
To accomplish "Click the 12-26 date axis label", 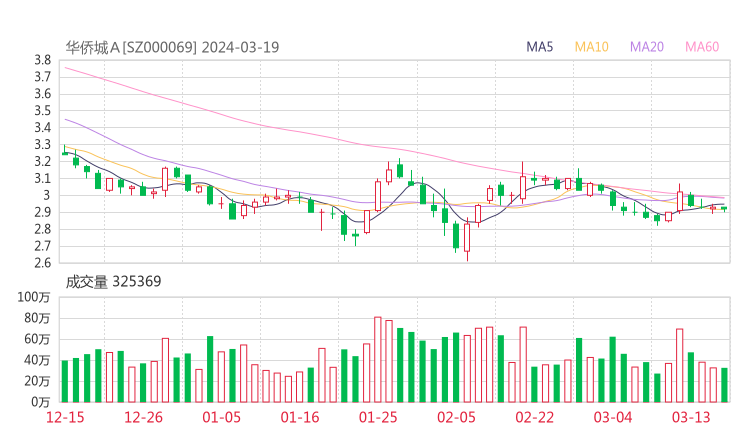I will click(143, 417).
